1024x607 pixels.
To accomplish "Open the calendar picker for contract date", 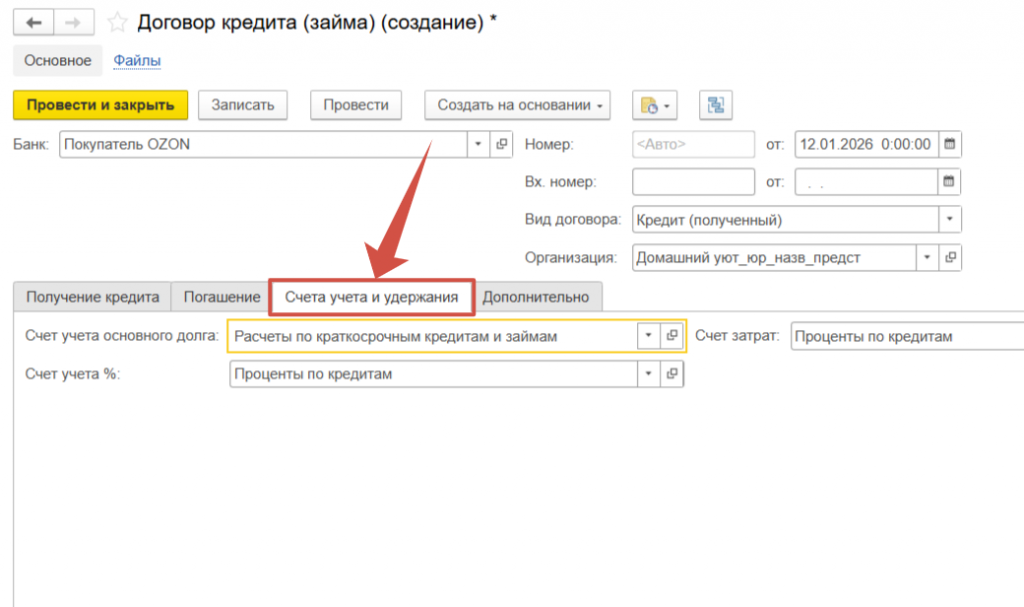I will coord(950,144).
